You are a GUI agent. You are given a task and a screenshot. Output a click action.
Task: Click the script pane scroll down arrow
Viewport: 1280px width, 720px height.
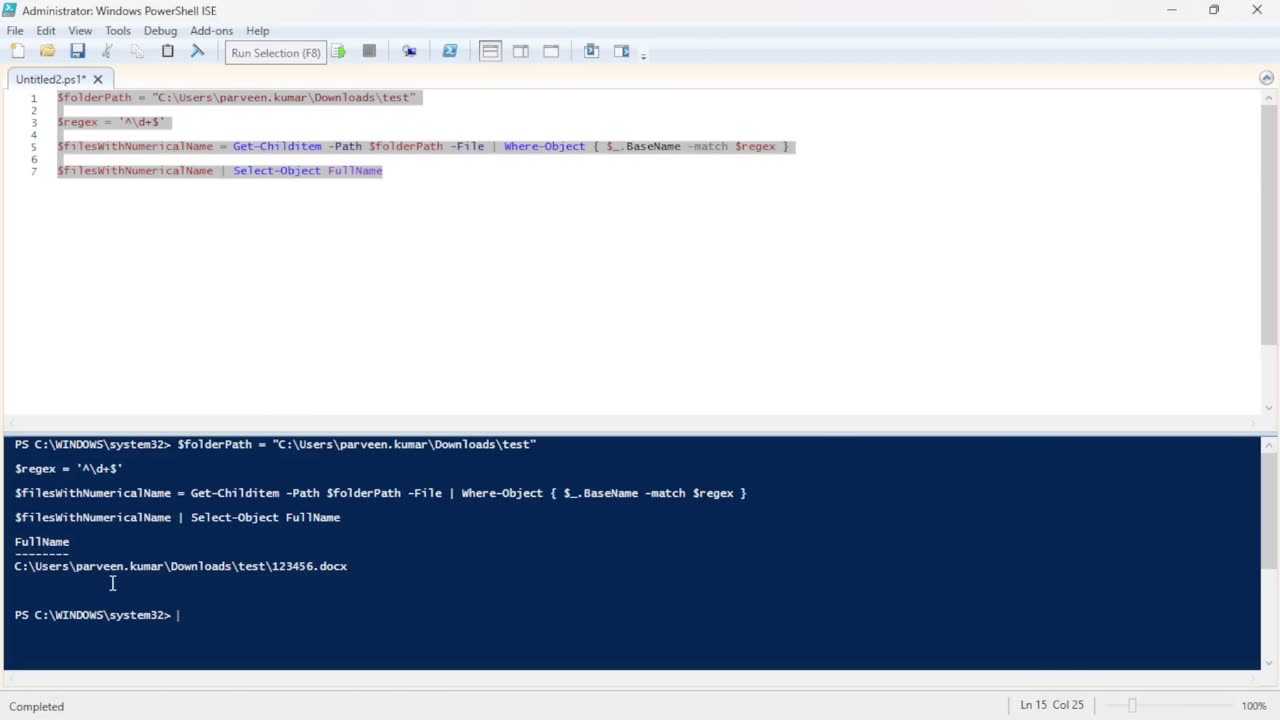click(1268, 407)
